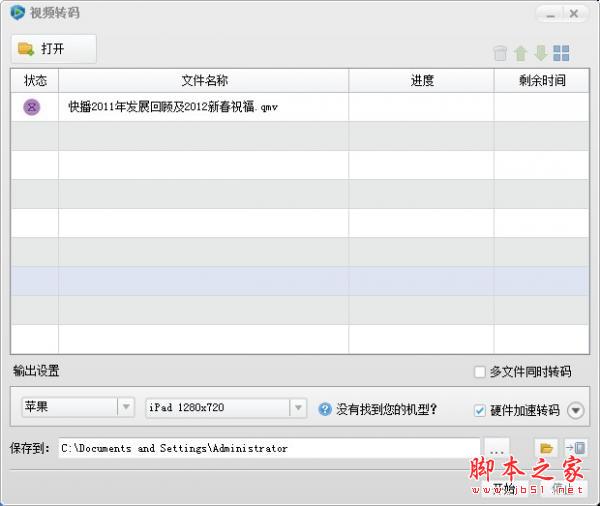Viewport: 600px width, 506px height.
Task: Delete selected file with trash icon
Action: pyautogui.click(x=500, y=53)
